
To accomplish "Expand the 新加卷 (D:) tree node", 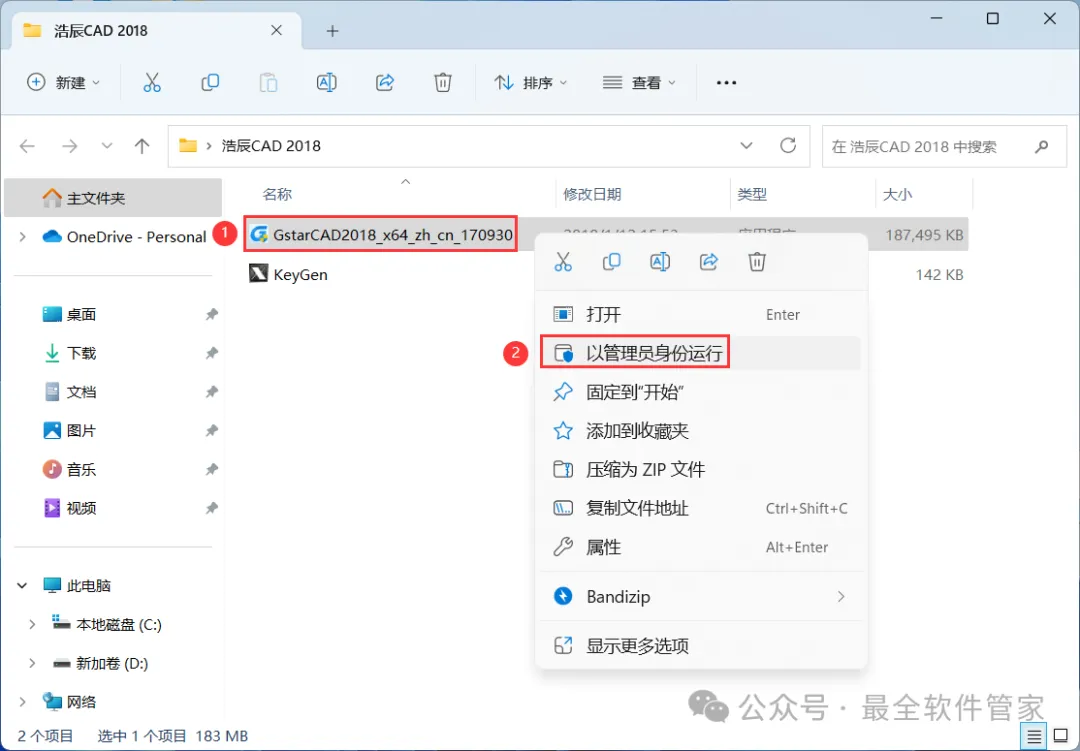I will [32, 663].
